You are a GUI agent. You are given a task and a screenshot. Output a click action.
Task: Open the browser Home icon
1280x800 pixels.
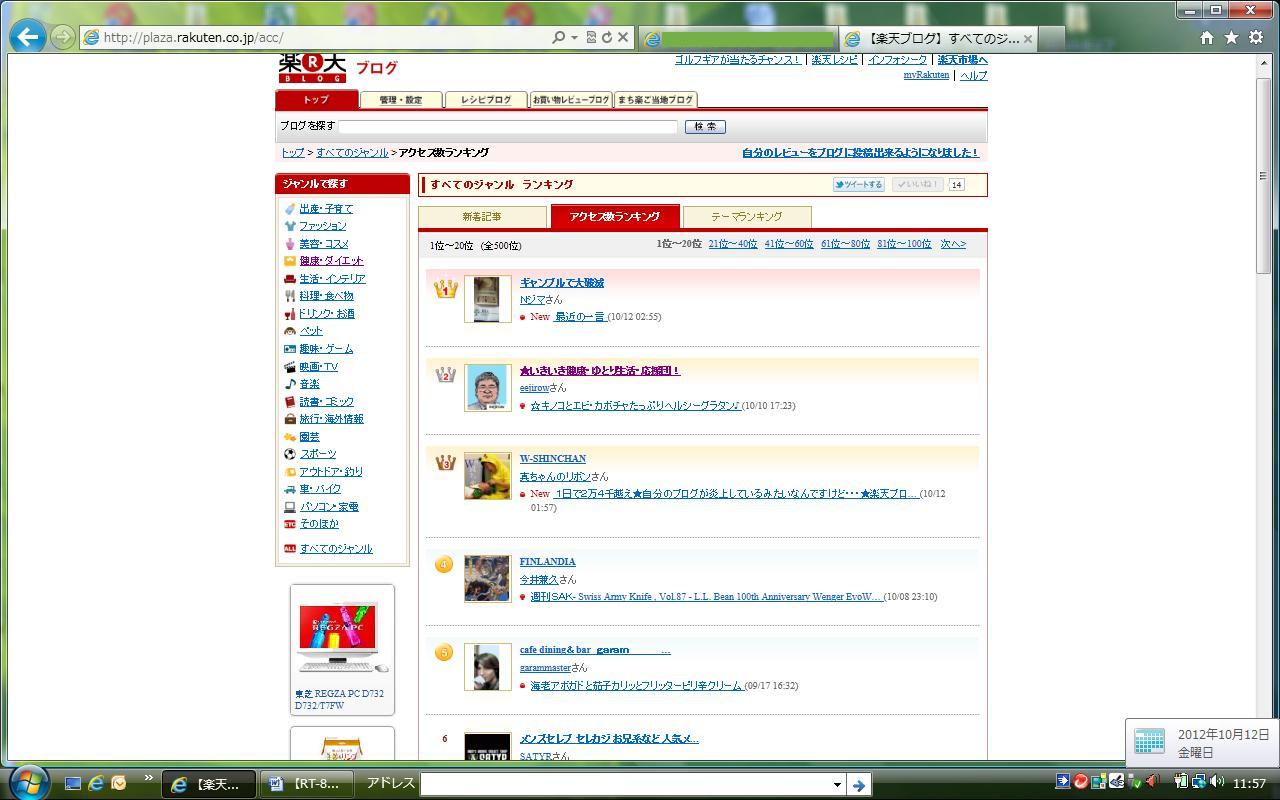[1207, 37]
